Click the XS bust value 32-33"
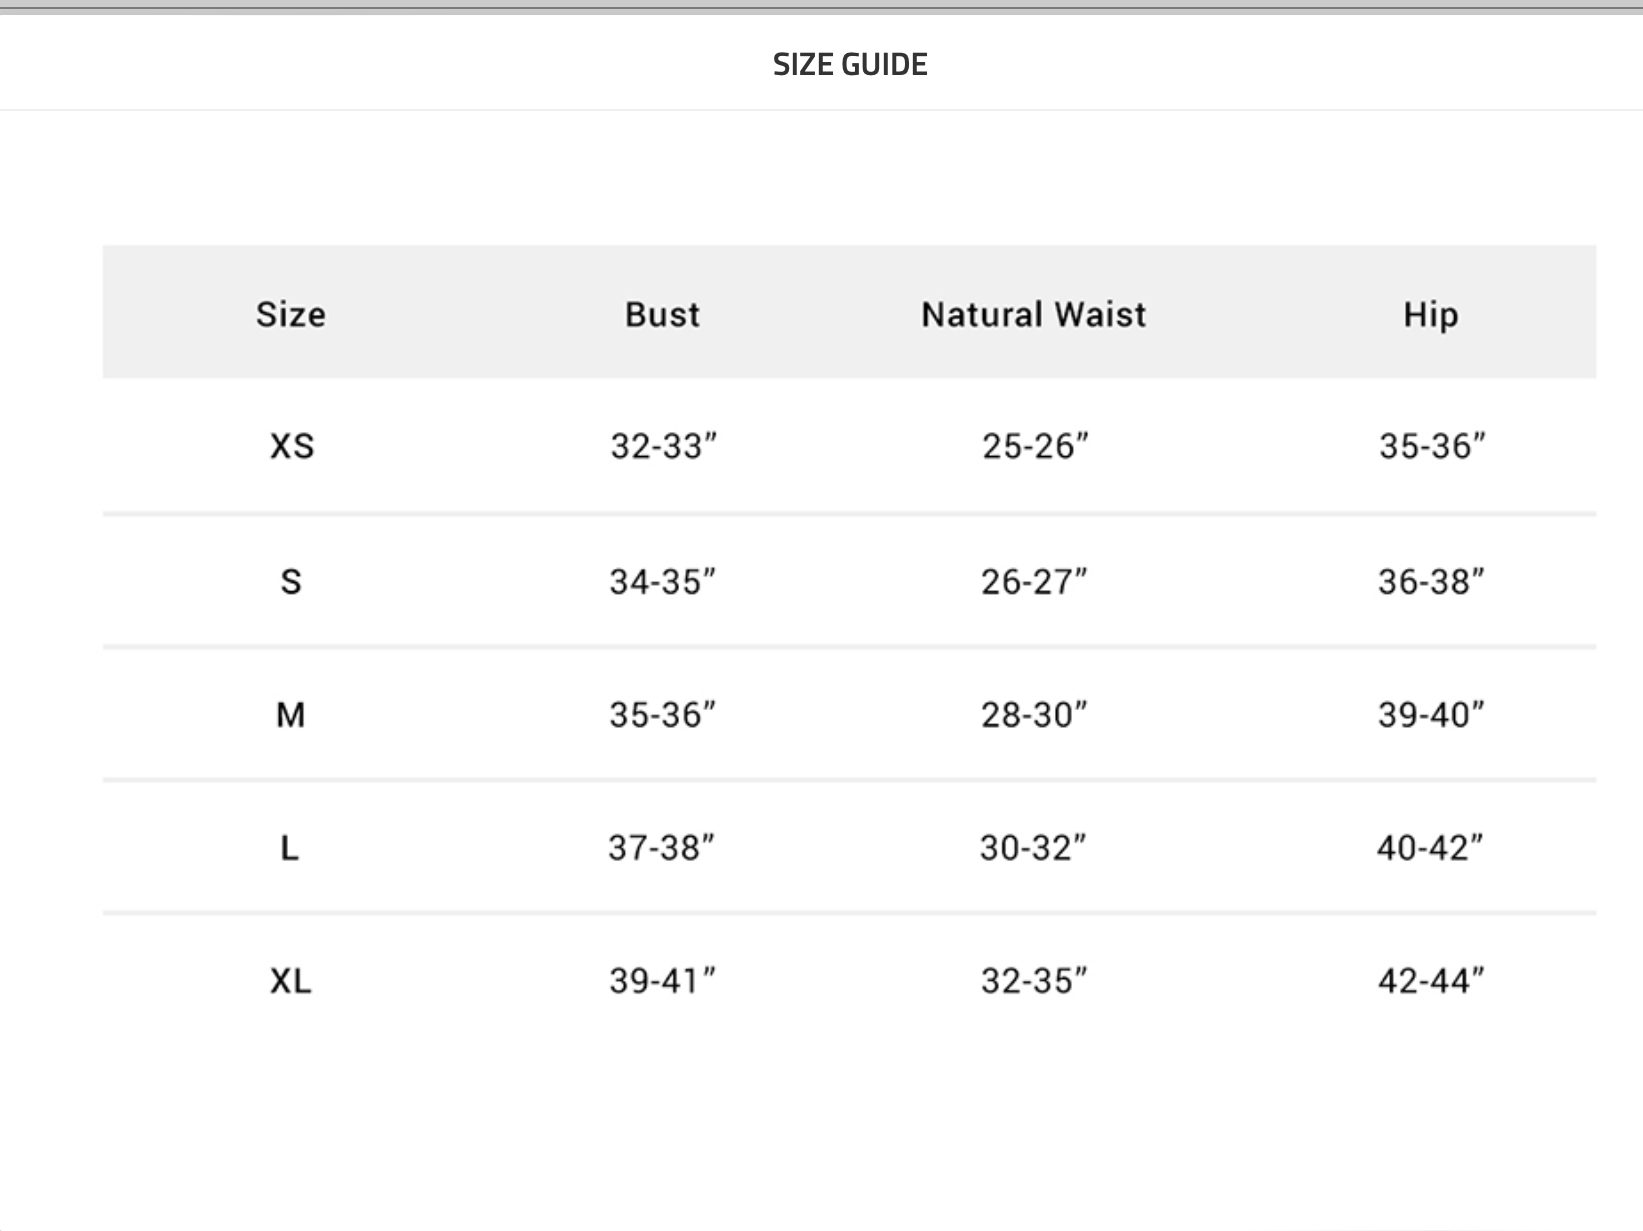Screen dimensions: 1643x1231 (x=664, y=446)
